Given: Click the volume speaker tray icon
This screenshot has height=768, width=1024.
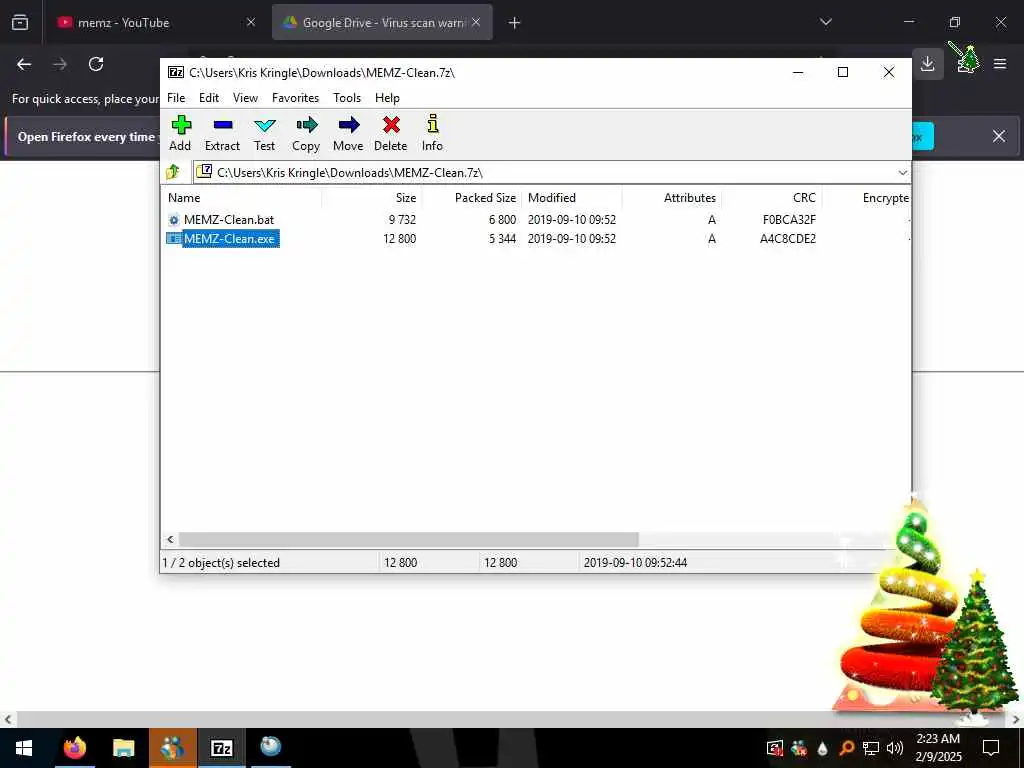Looking at the screenshot, I should [x=894, y=748].
